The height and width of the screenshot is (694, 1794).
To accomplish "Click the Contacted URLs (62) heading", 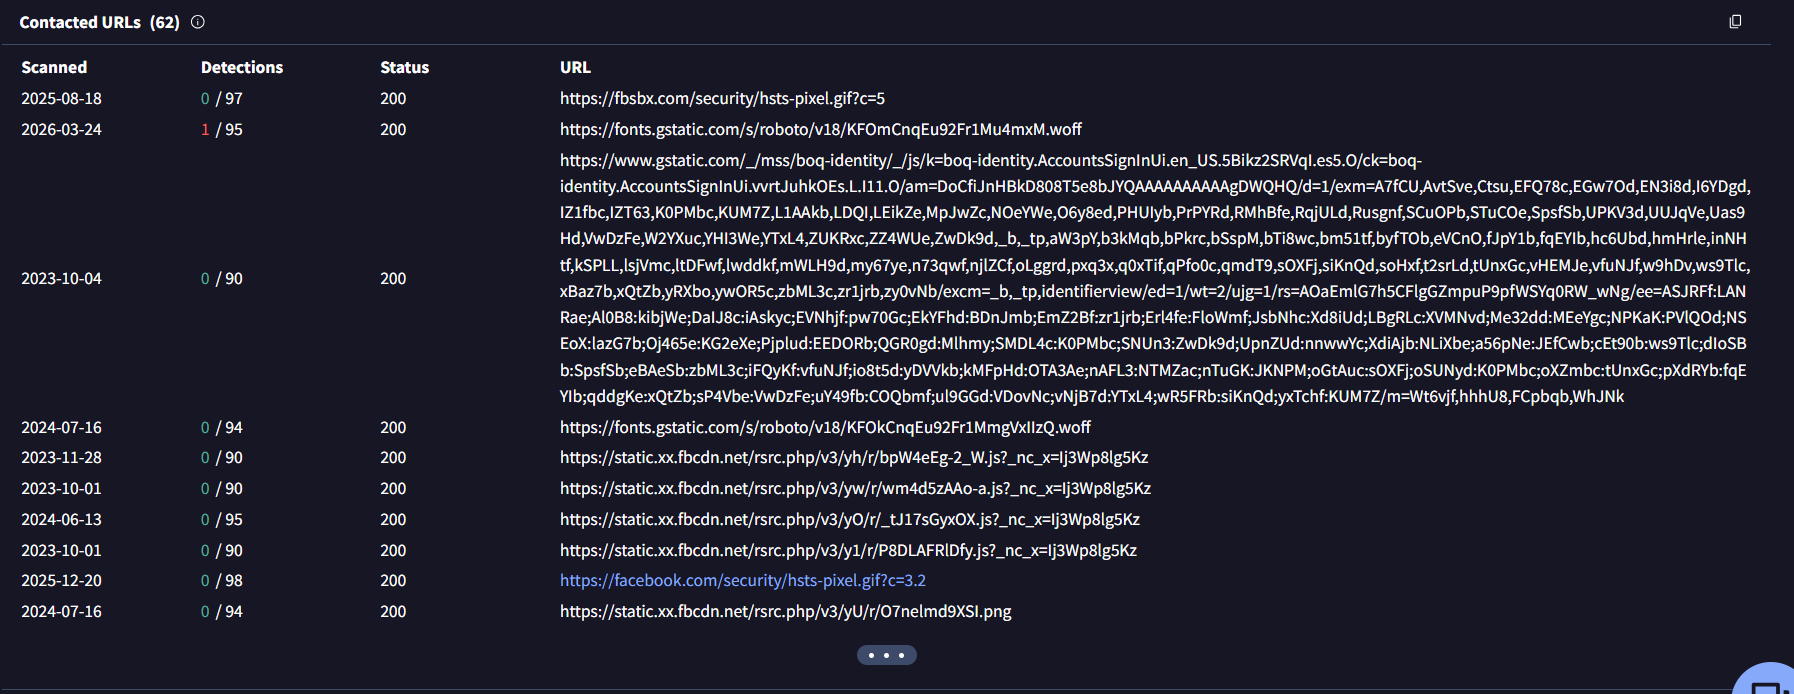I will (99, 22).
